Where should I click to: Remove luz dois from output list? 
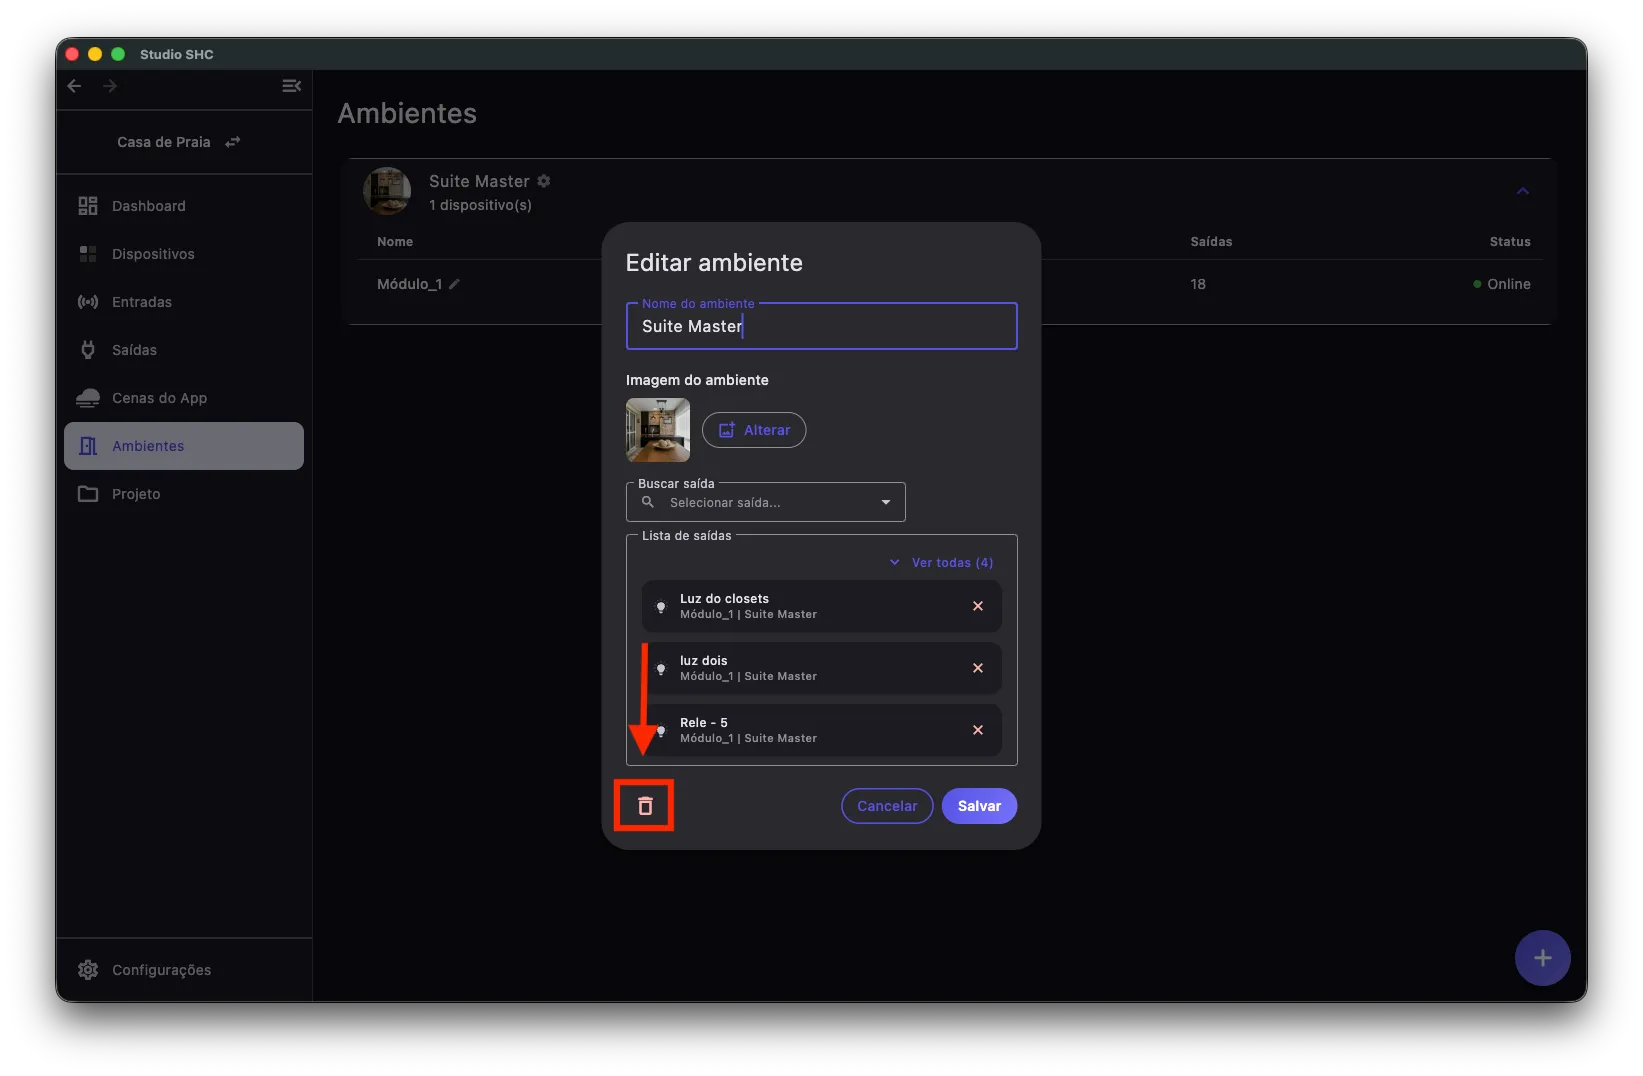[978, 668]
